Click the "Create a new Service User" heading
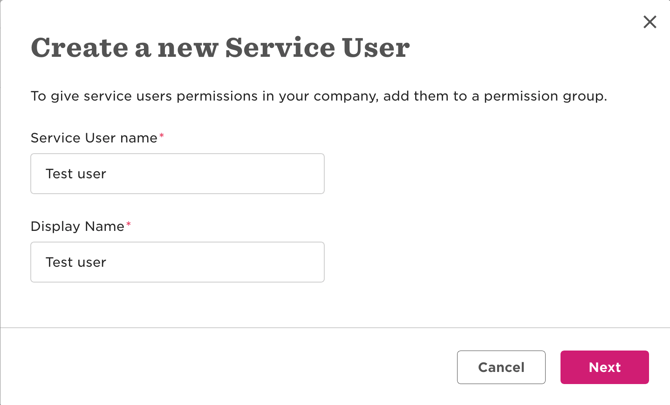This screenshot has height=405, width=670. click(x=220, y=47)
